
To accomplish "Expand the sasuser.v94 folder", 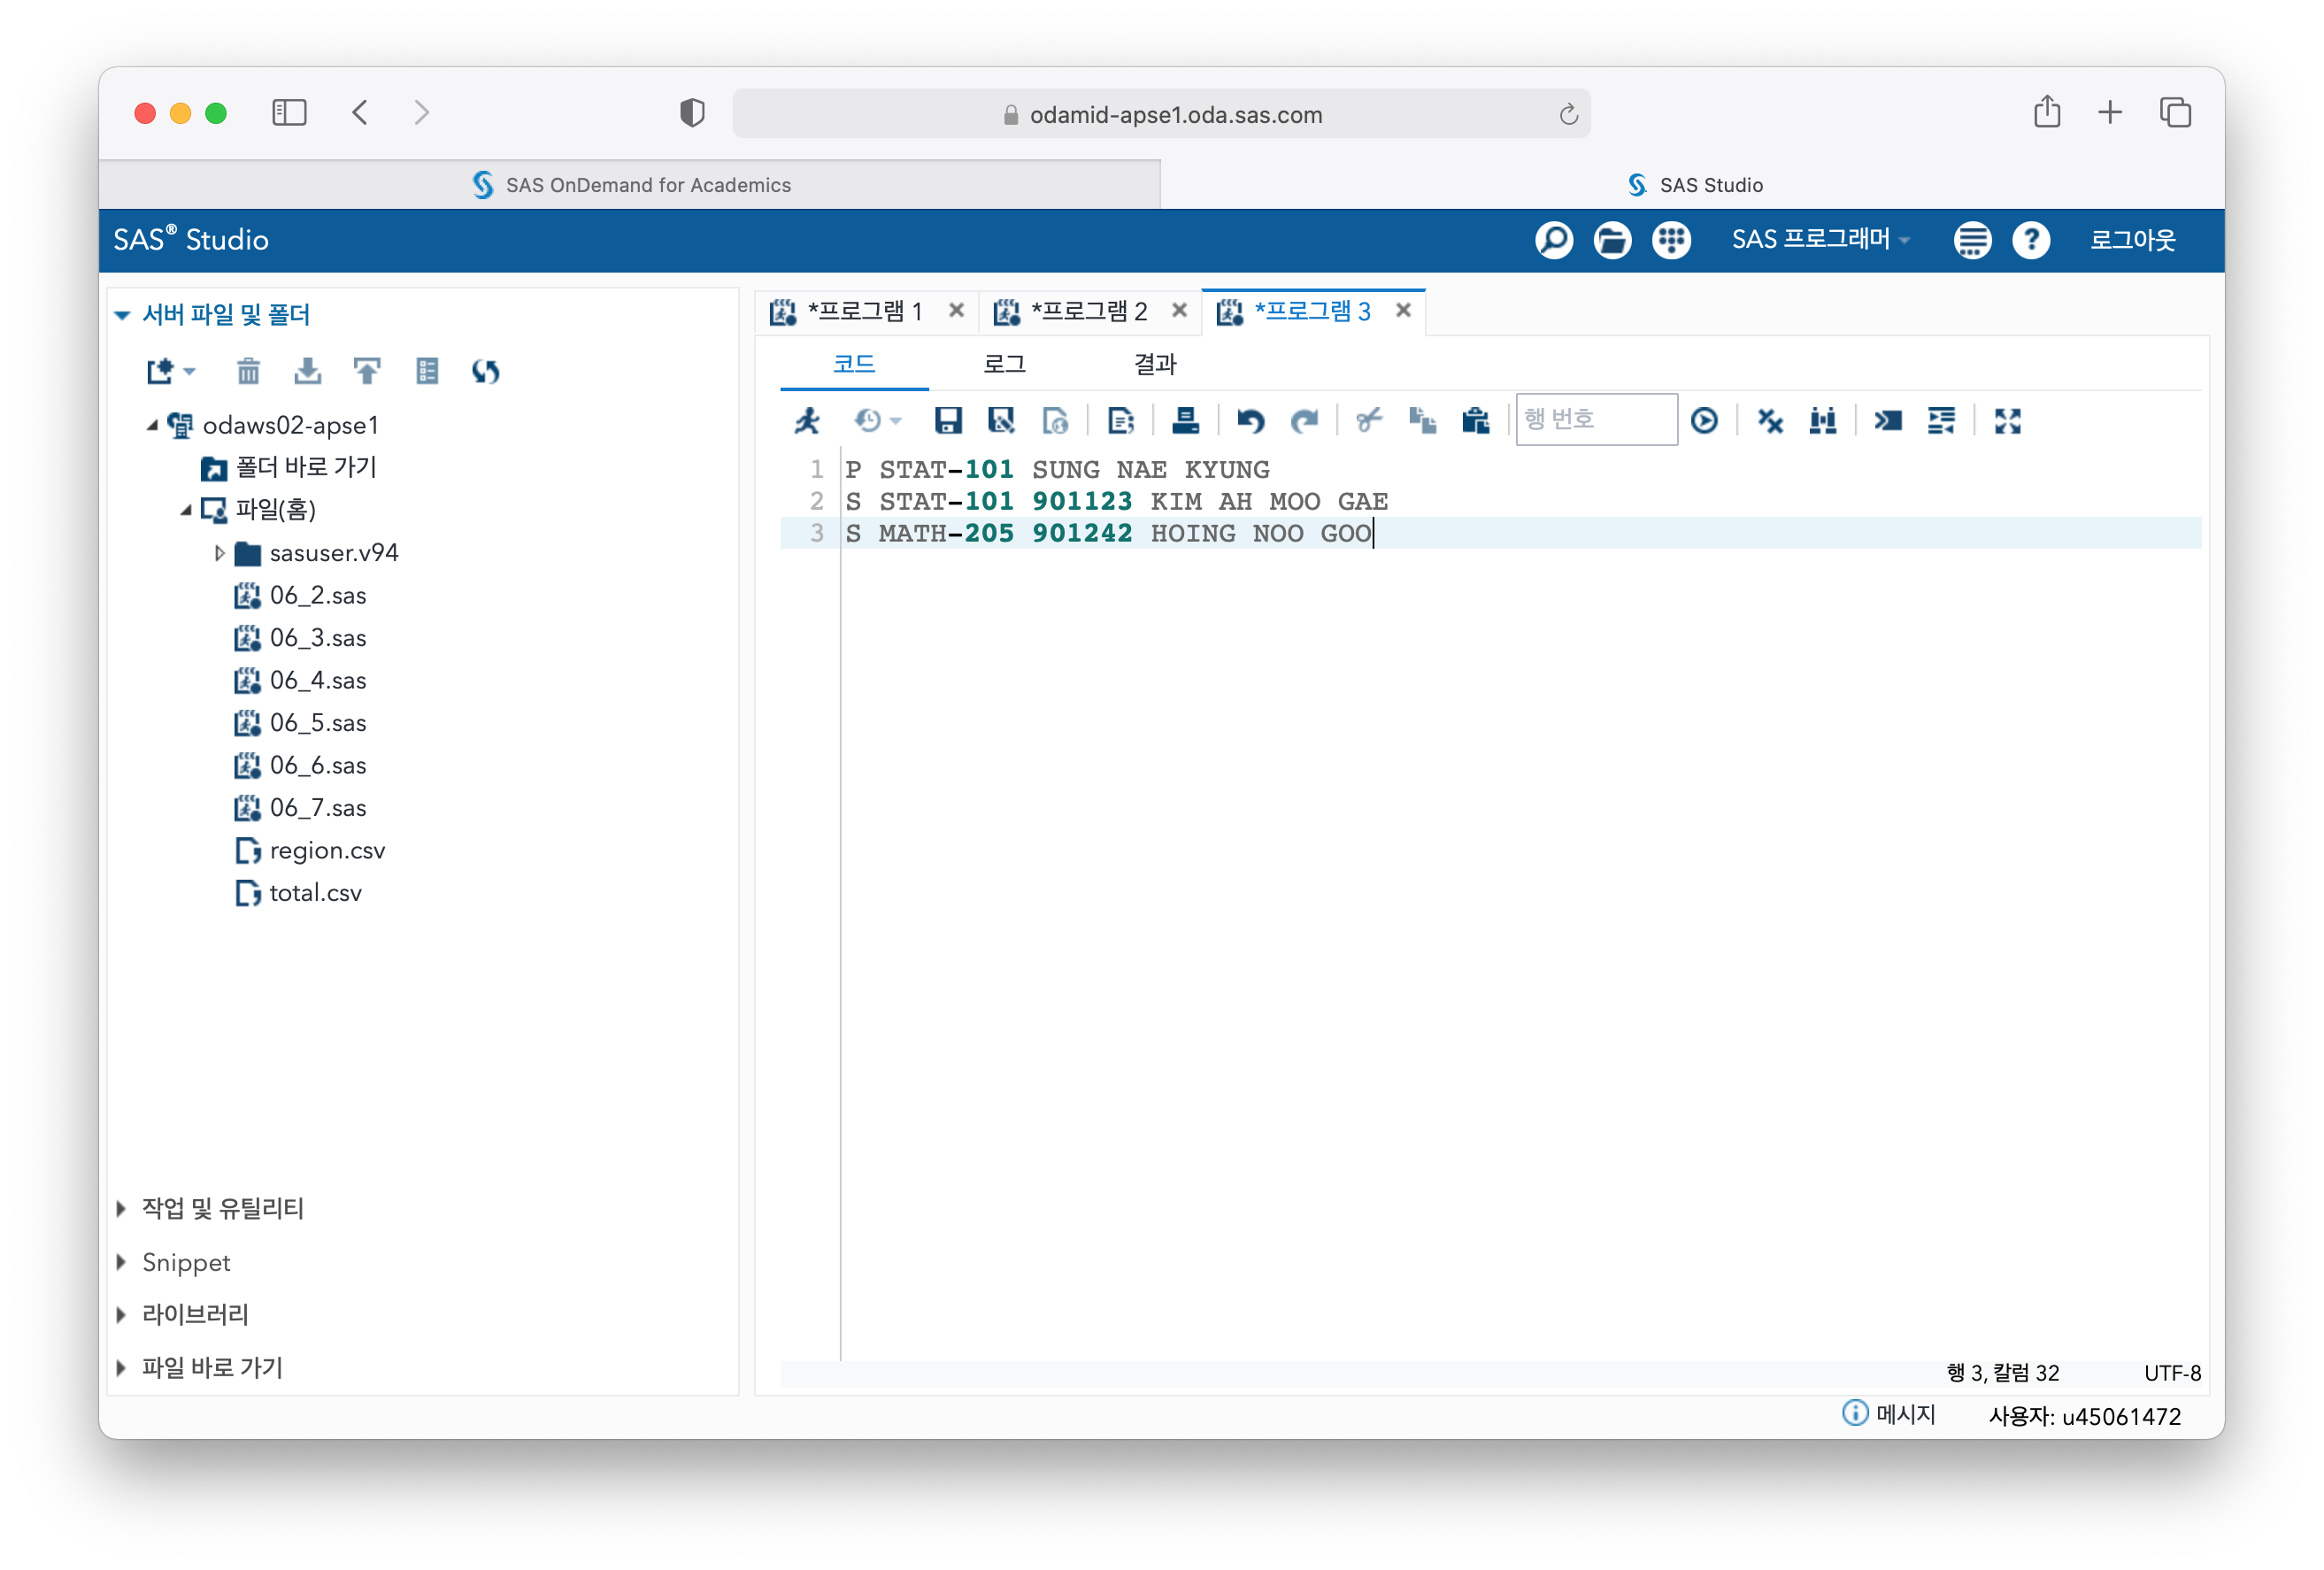I will tap(219, 553).
